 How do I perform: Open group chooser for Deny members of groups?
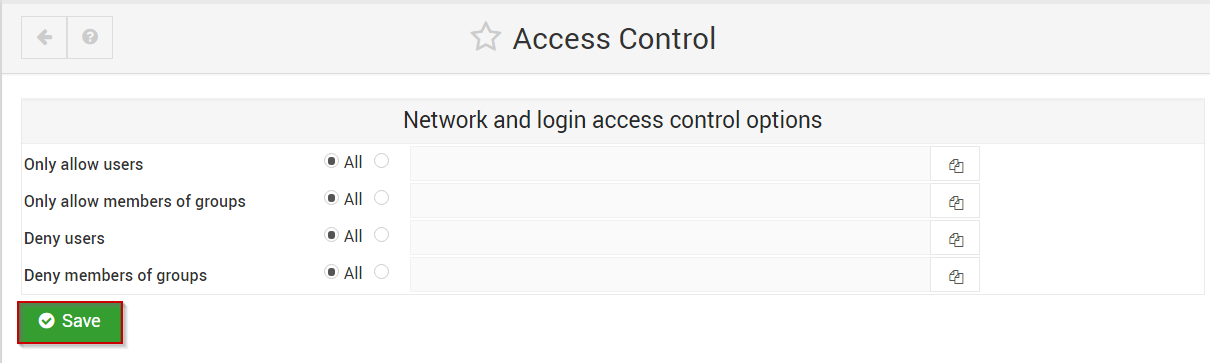955,276
